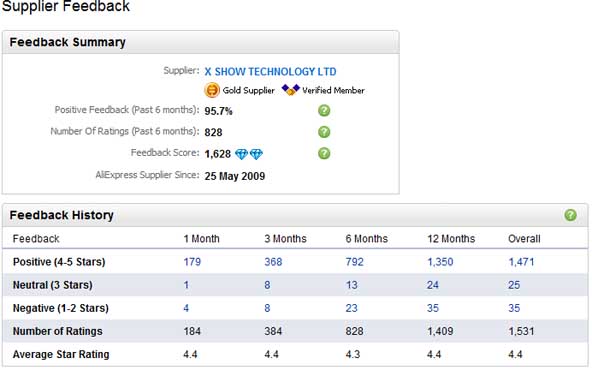Open 13 neutral ratings for 6 Months
Screen dimensions: 592x370
(352, 285)
